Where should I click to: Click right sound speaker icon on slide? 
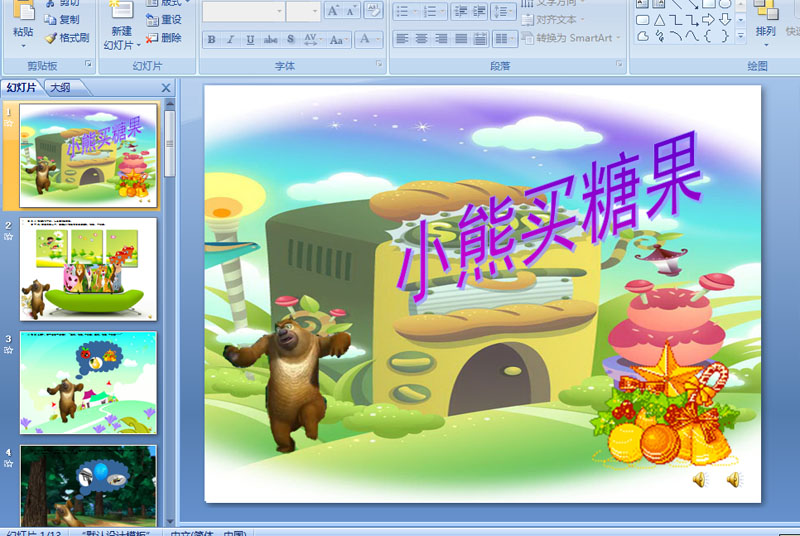click(734, 479)
